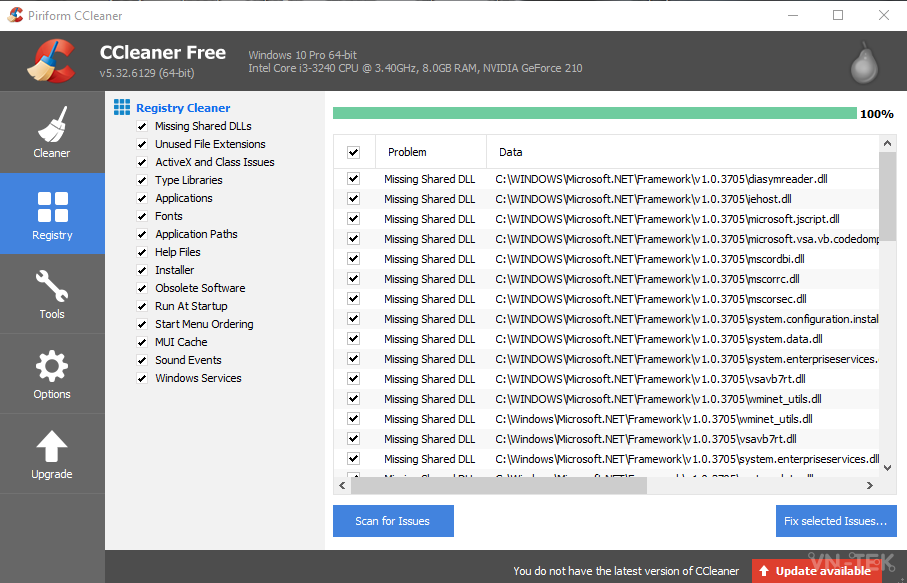Uncheck the system.data.dll result row
Screen dimensions: 907x583
click(353, 339)
